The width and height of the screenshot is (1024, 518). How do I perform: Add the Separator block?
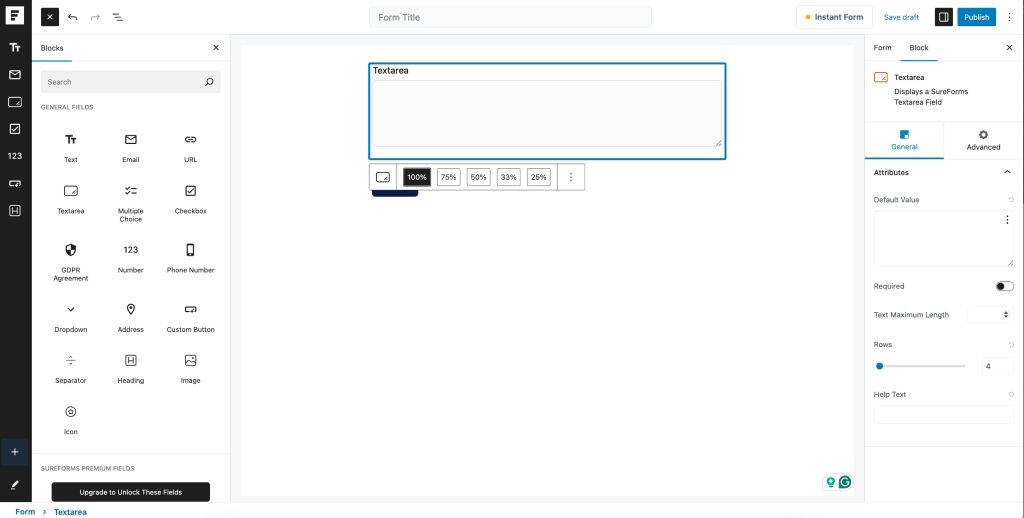[70, 366]
